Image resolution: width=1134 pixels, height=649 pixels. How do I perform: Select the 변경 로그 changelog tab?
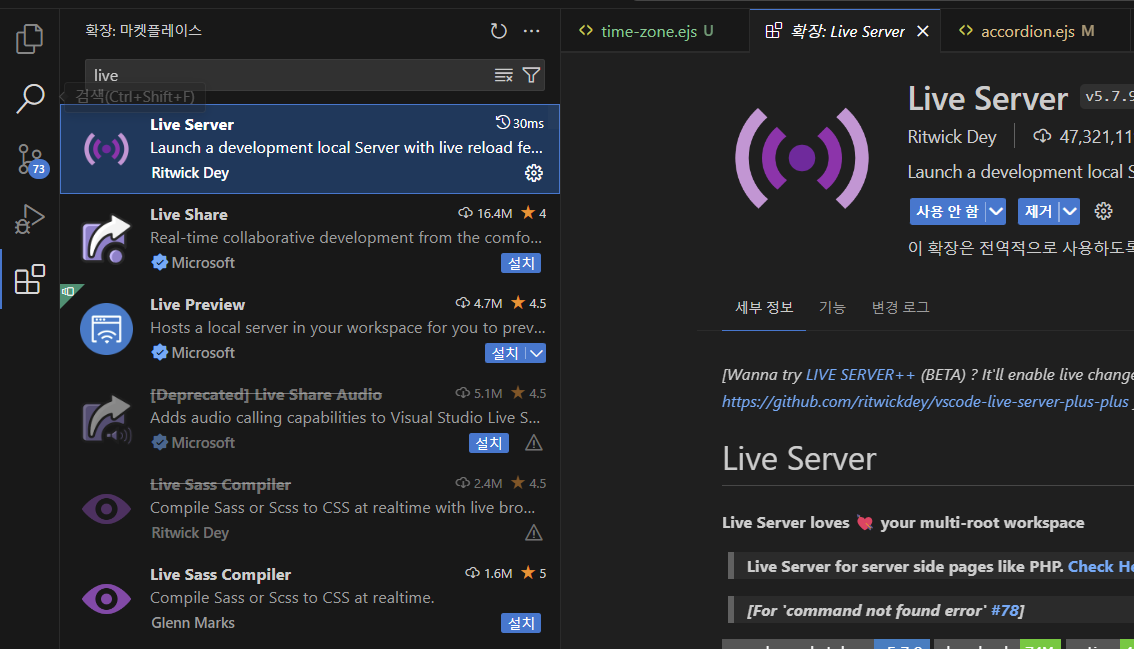(900, 307)
